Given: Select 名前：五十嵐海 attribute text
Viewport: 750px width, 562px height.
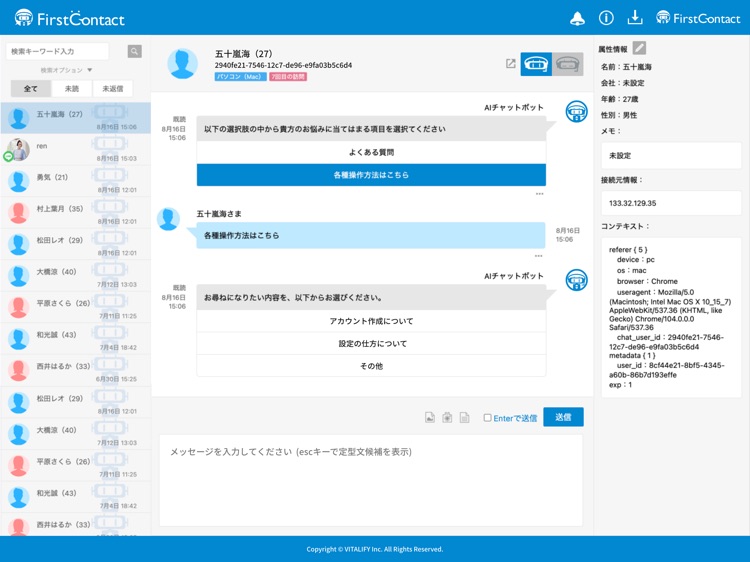Looking at the screenshot, I should 626,67.
